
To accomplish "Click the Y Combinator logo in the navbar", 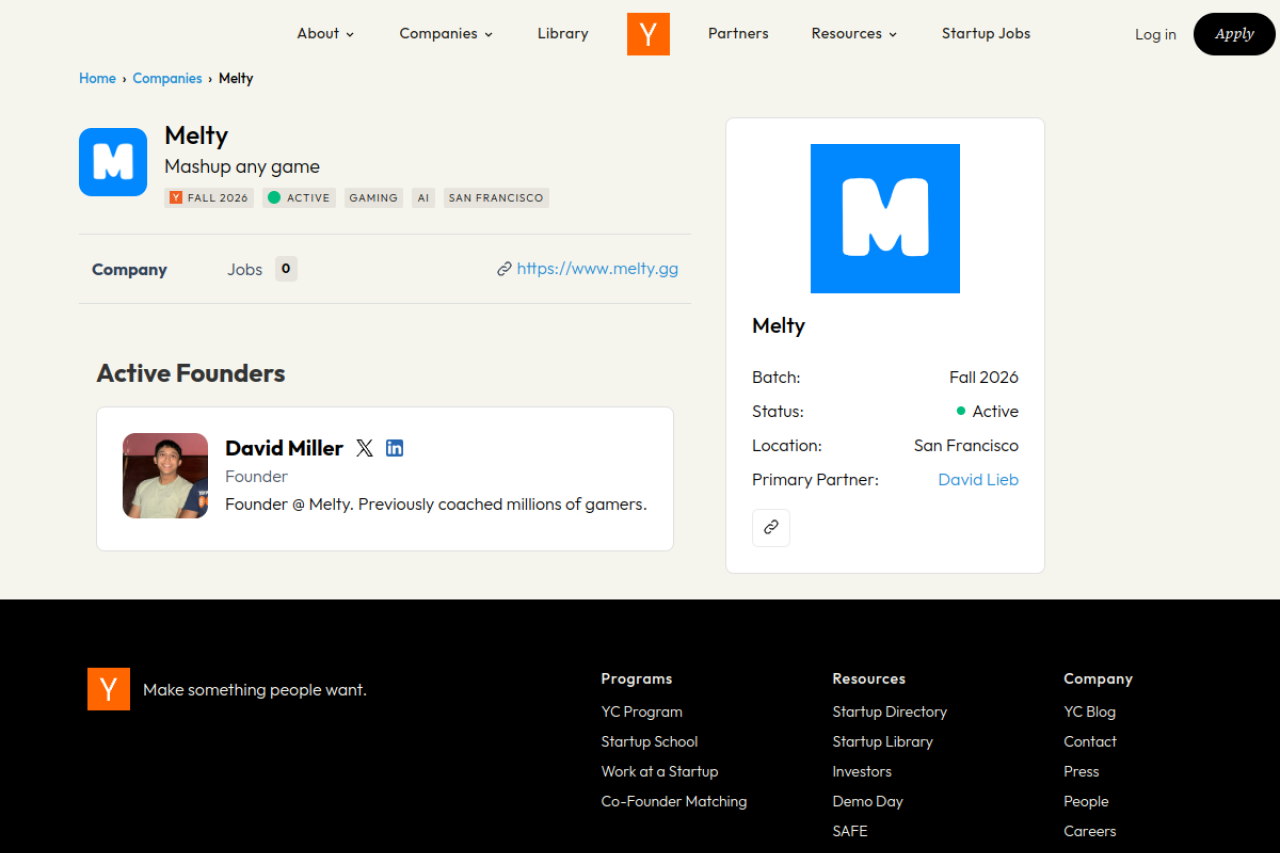I will click(648, 34).
